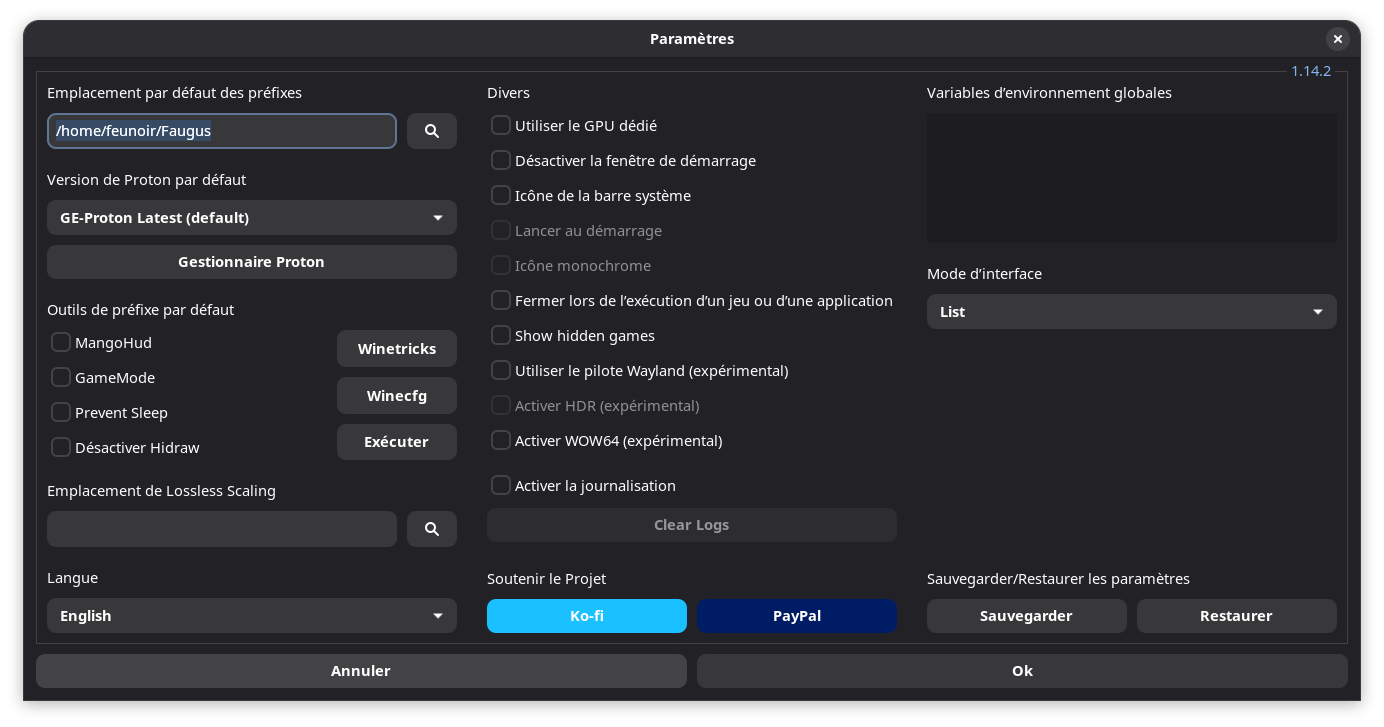Expand the Langue dropdown showing English
1384x727 pixels.
pos(251,616)
